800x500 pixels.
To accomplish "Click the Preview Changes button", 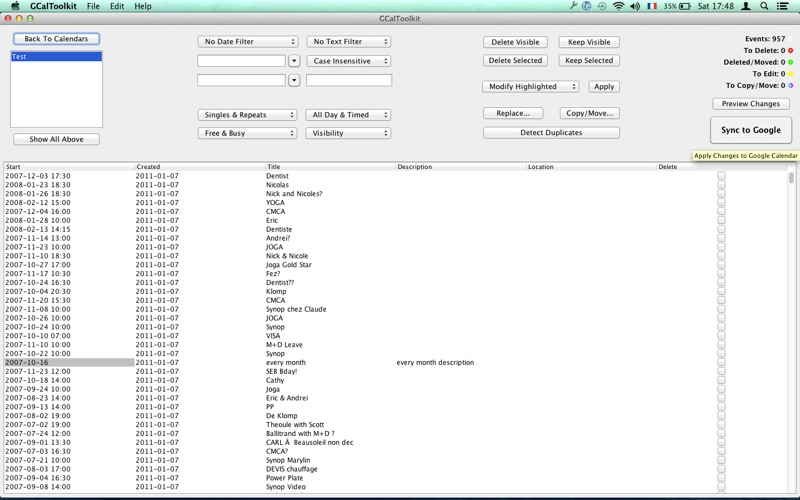I will click(x=751, y=104).
